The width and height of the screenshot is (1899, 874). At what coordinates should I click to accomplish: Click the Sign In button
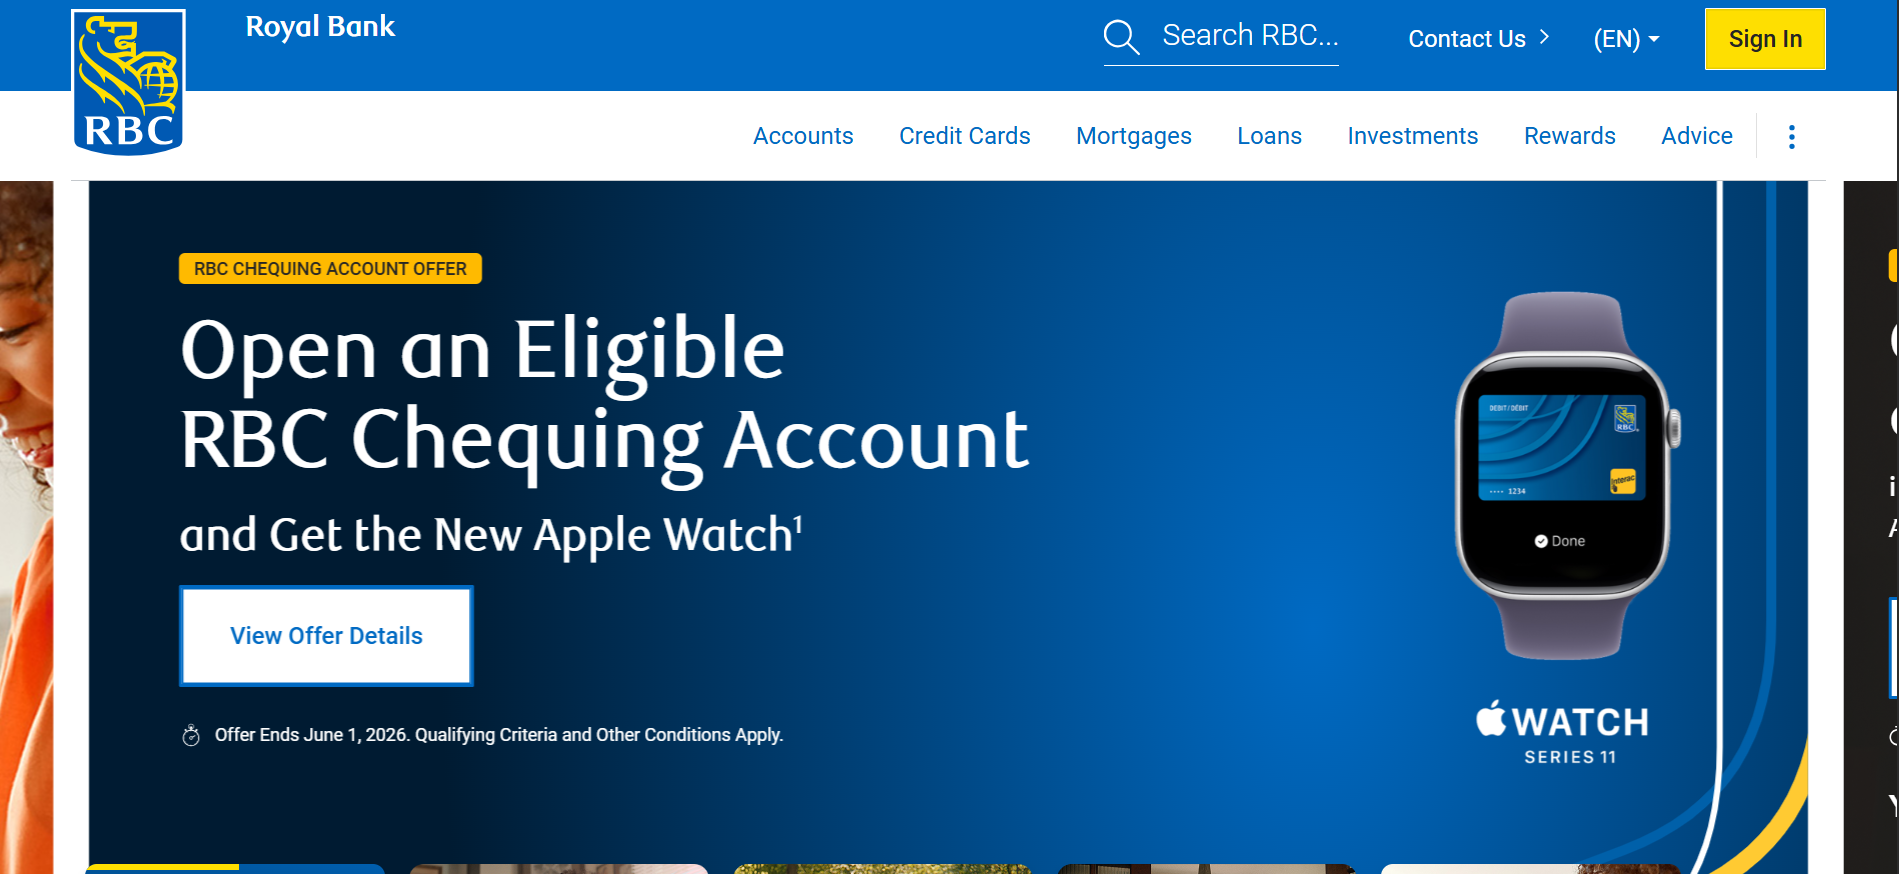[1765, 39]
